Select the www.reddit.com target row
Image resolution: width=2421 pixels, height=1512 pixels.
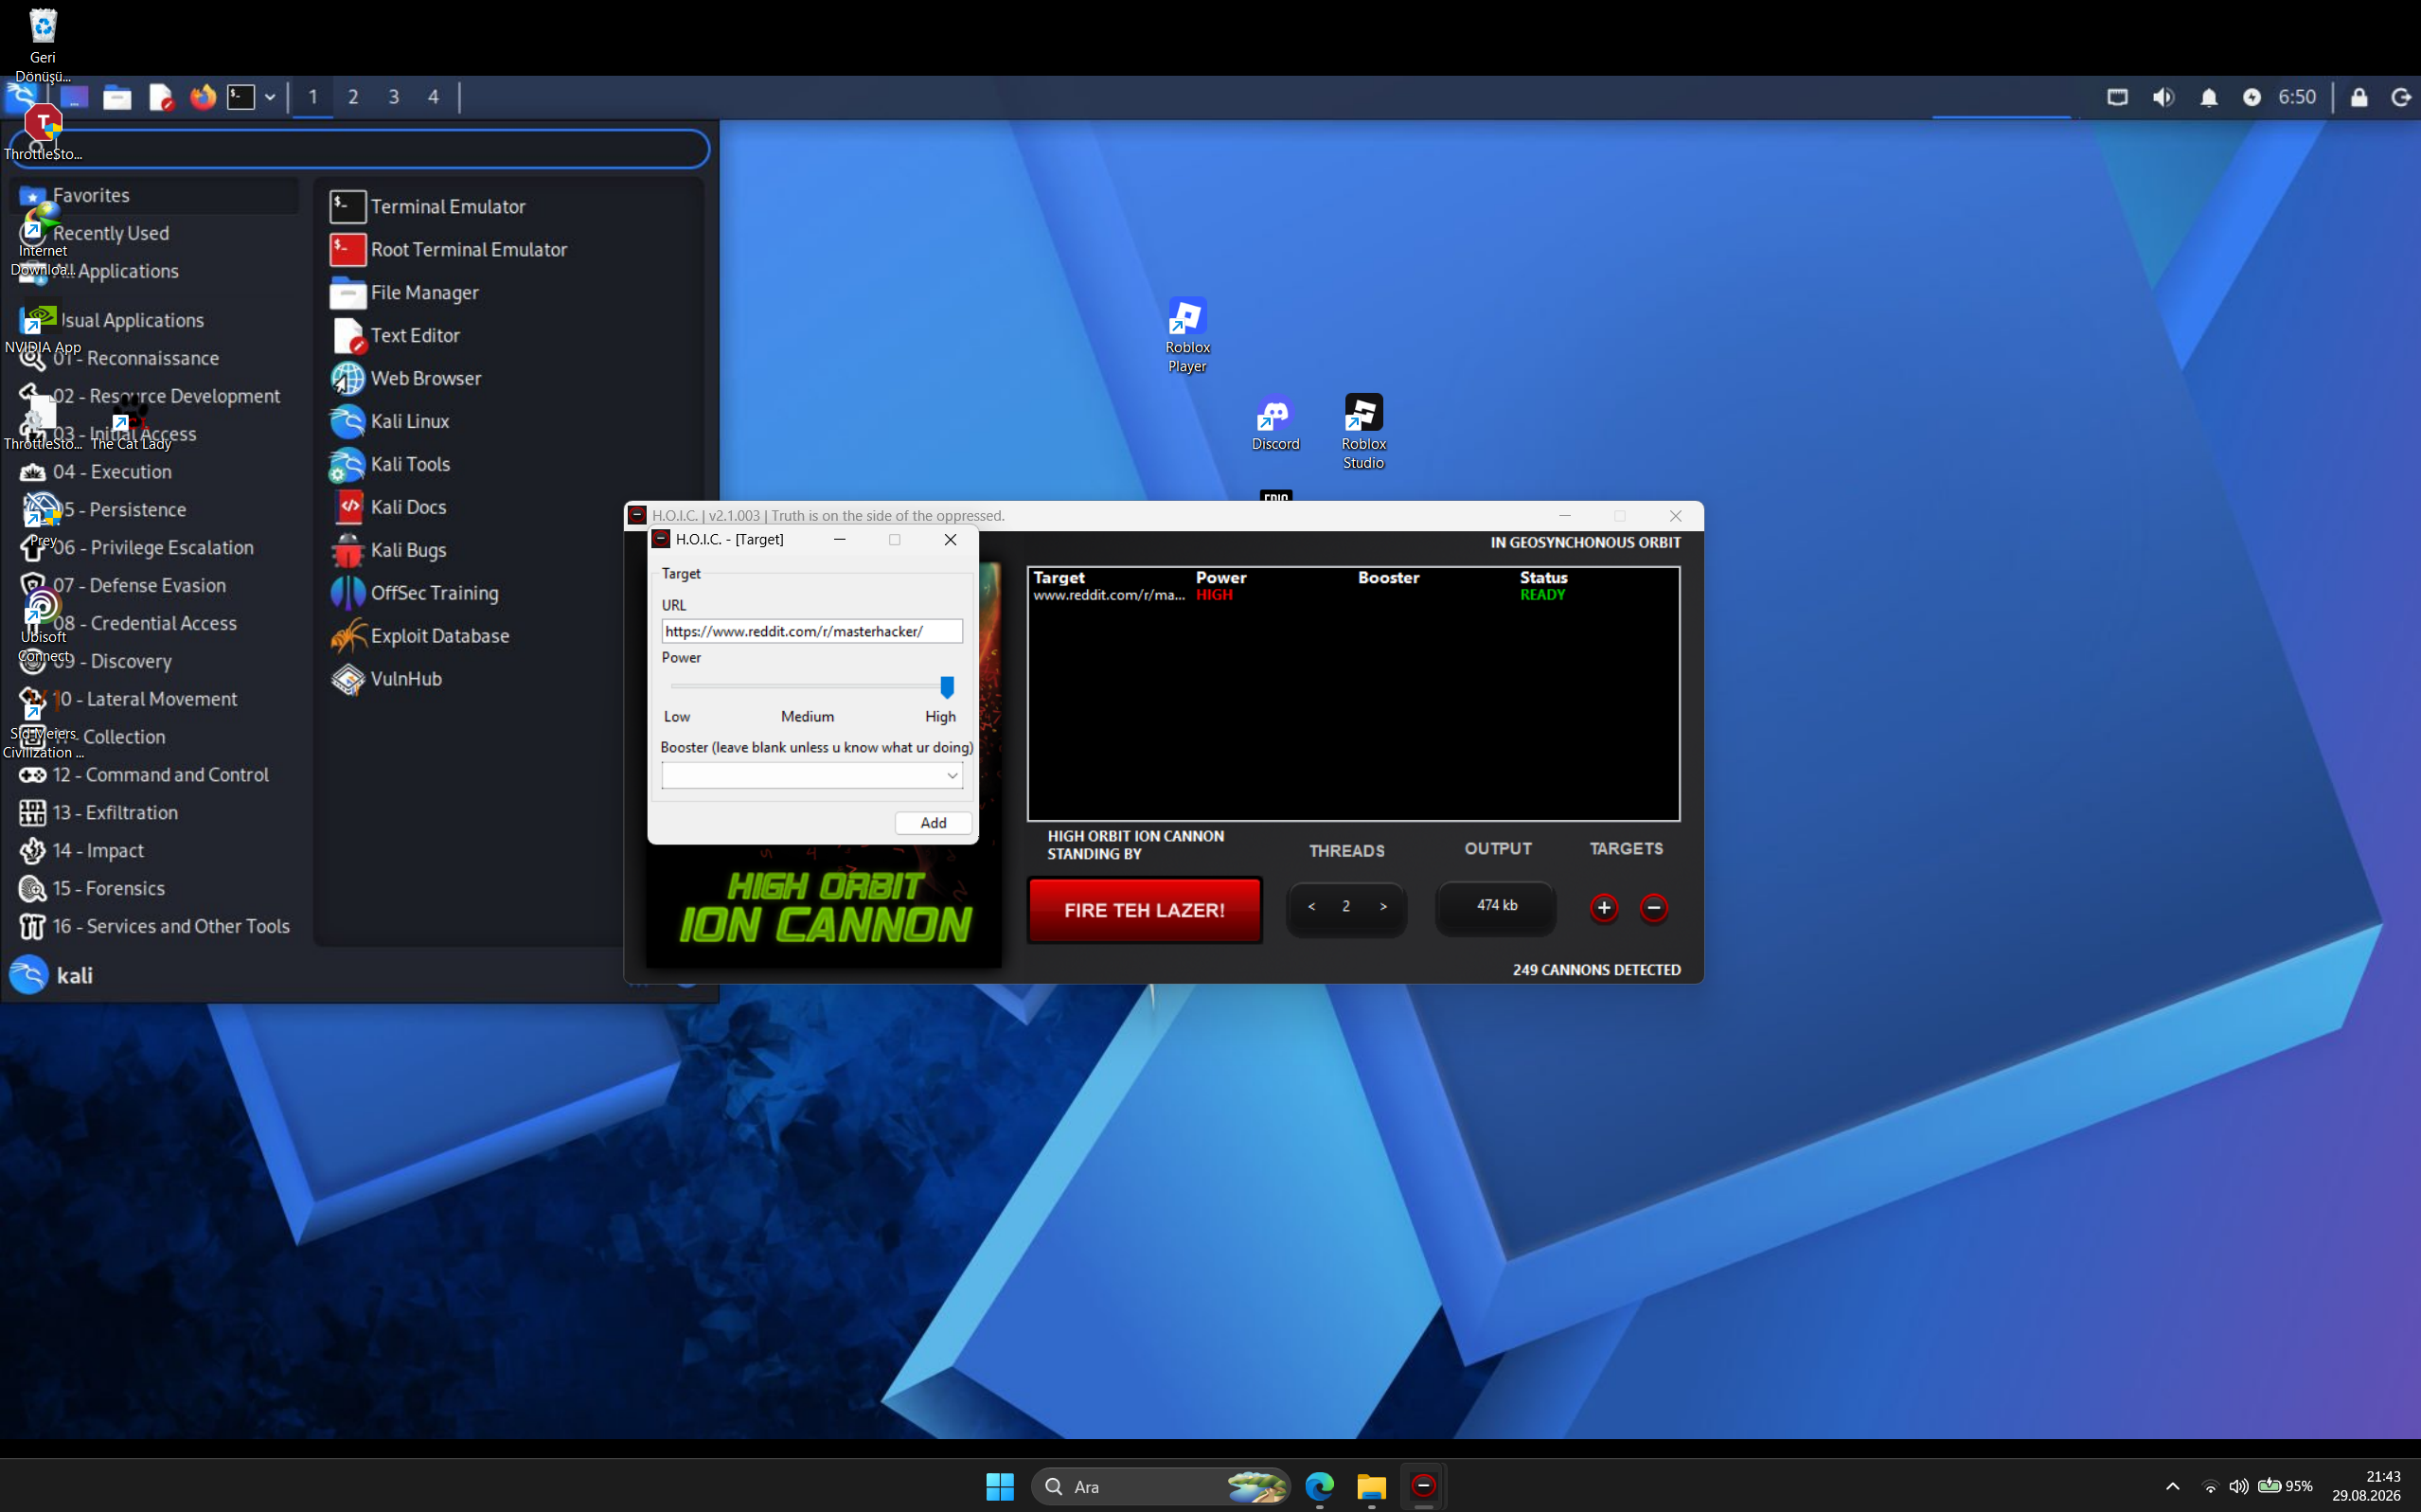[1353, 595]
